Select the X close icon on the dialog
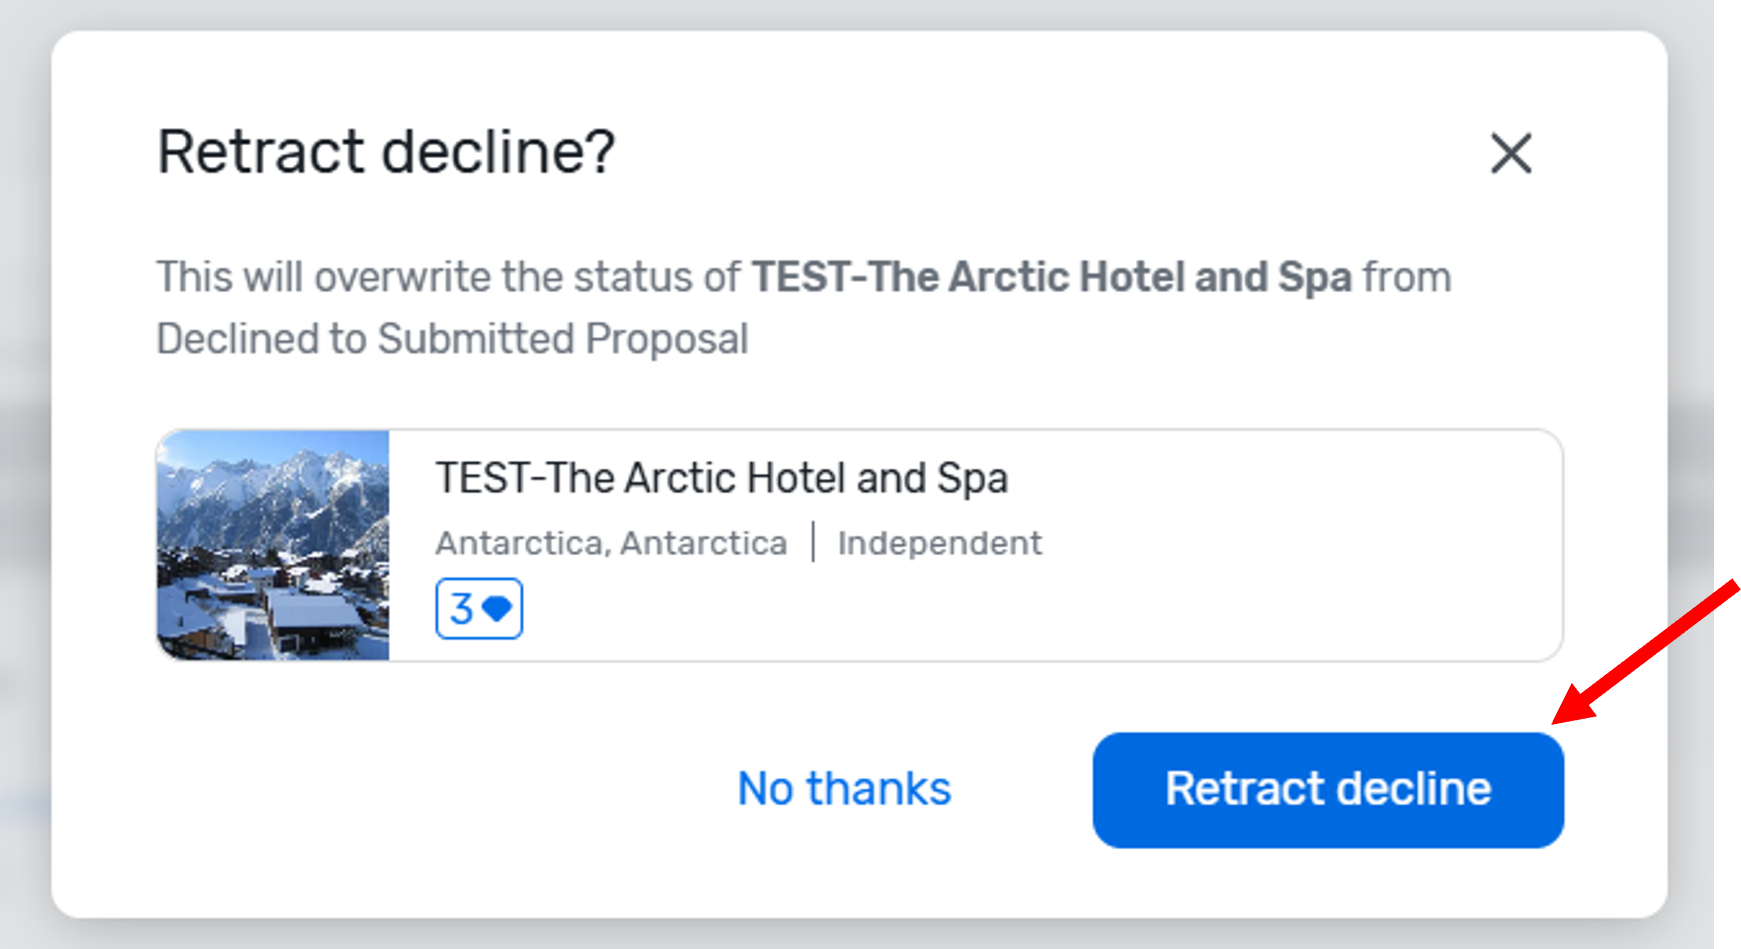Image resolution: width=1741 pixels, height=949 pixels. point(1510,153)
